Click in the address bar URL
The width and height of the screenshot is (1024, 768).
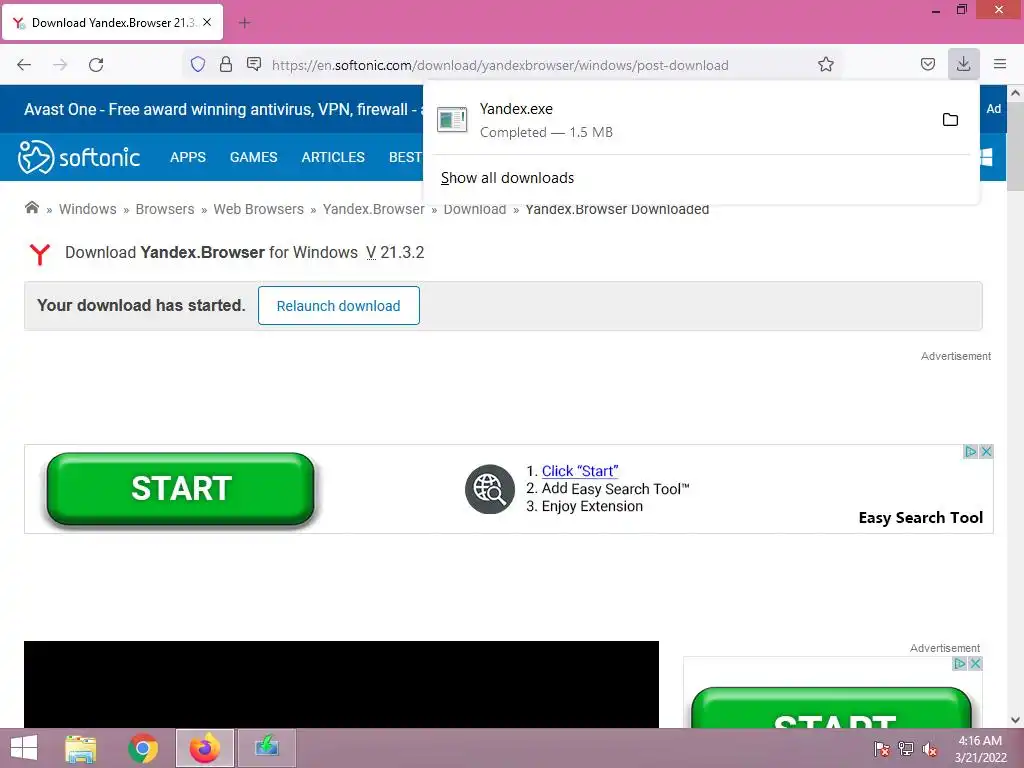coord(500,65)
